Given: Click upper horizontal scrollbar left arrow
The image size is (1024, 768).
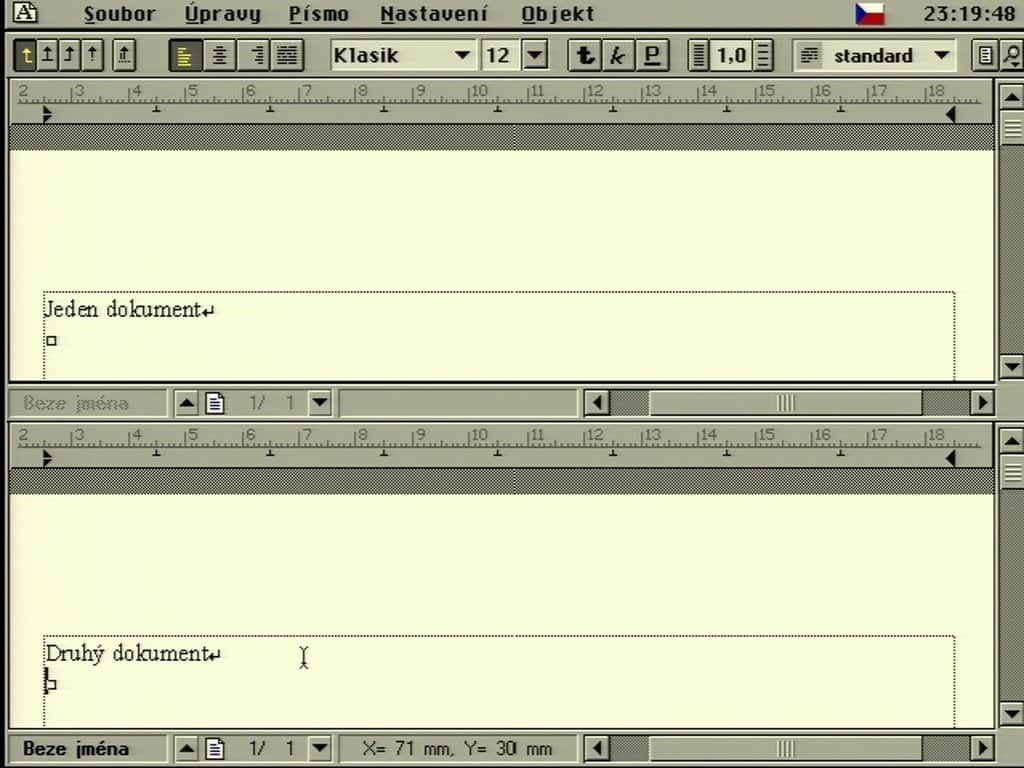Looking at the screenshot, I should pos(596,402).
